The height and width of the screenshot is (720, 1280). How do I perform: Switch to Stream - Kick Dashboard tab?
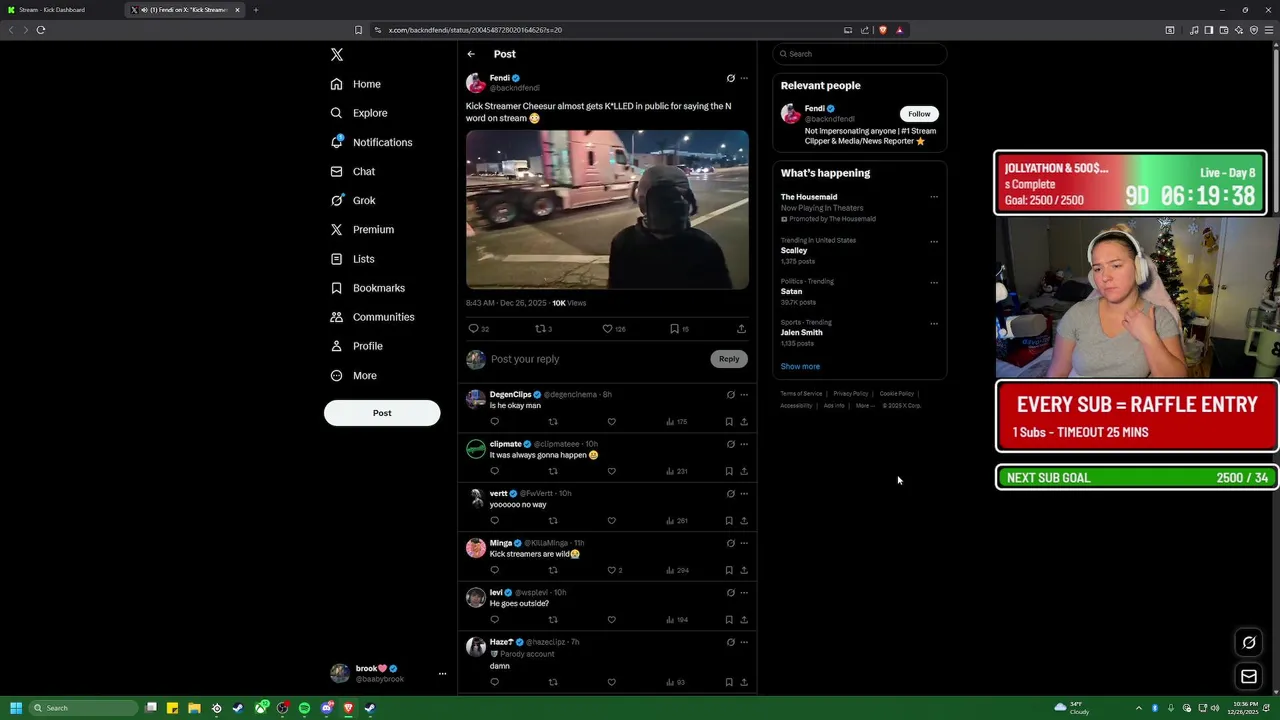click(x=60, y=10)
